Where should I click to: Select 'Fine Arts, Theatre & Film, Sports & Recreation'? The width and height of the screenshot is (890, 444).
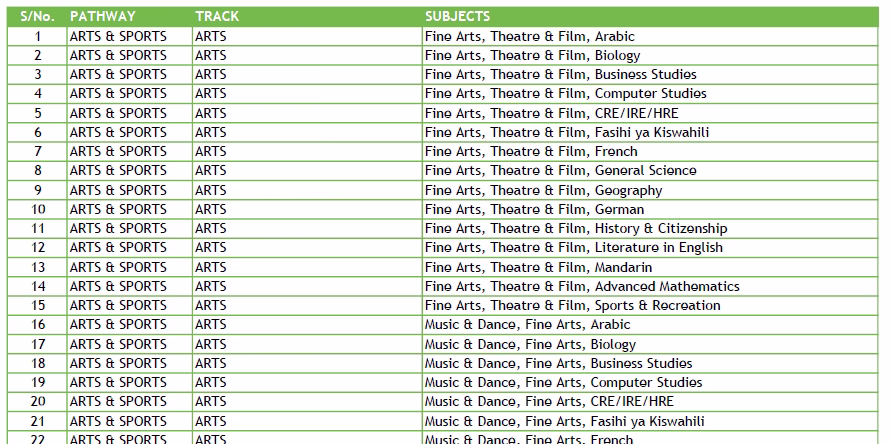(x=572, y=305)
